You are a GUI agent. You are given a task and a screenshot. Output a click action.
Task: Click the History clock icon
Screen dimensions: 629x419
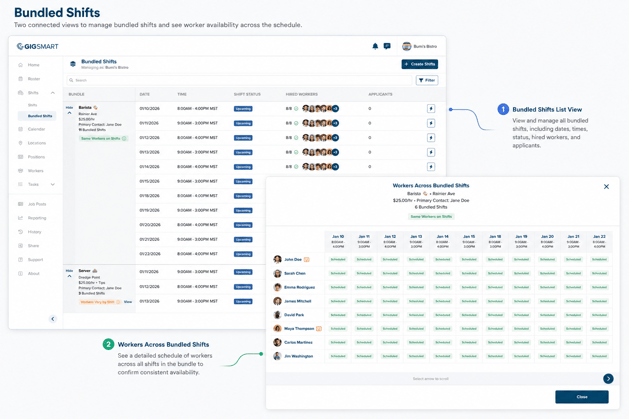click(x=20, y=232)
